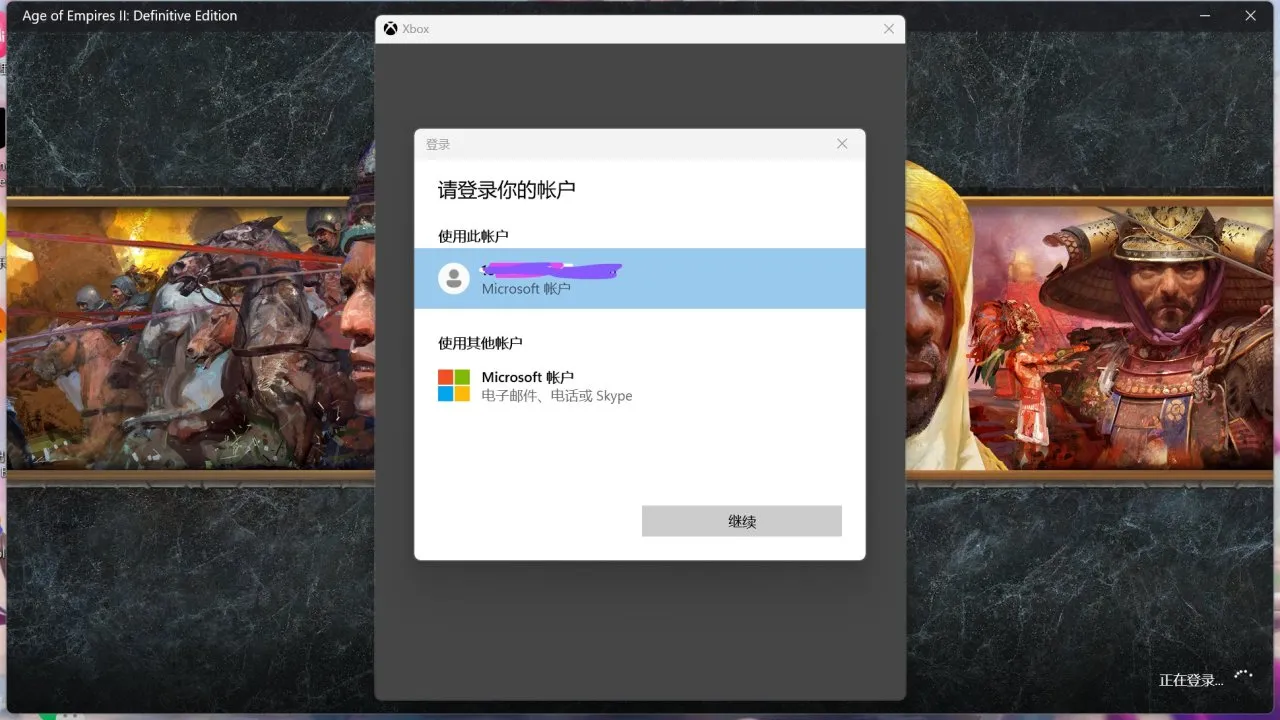Click the Age of Empires II title text
The height and width of the screenshot is (720, 1280).
130,16
